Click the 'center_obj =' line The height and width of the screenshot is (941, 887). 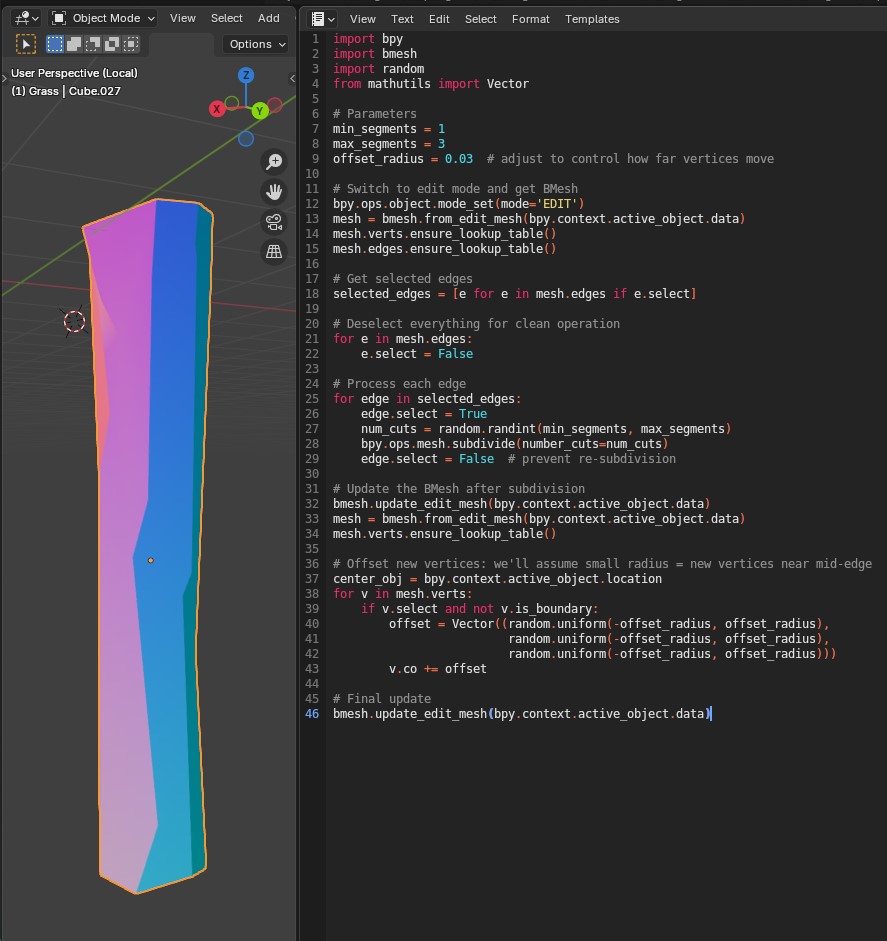[498, 579]
